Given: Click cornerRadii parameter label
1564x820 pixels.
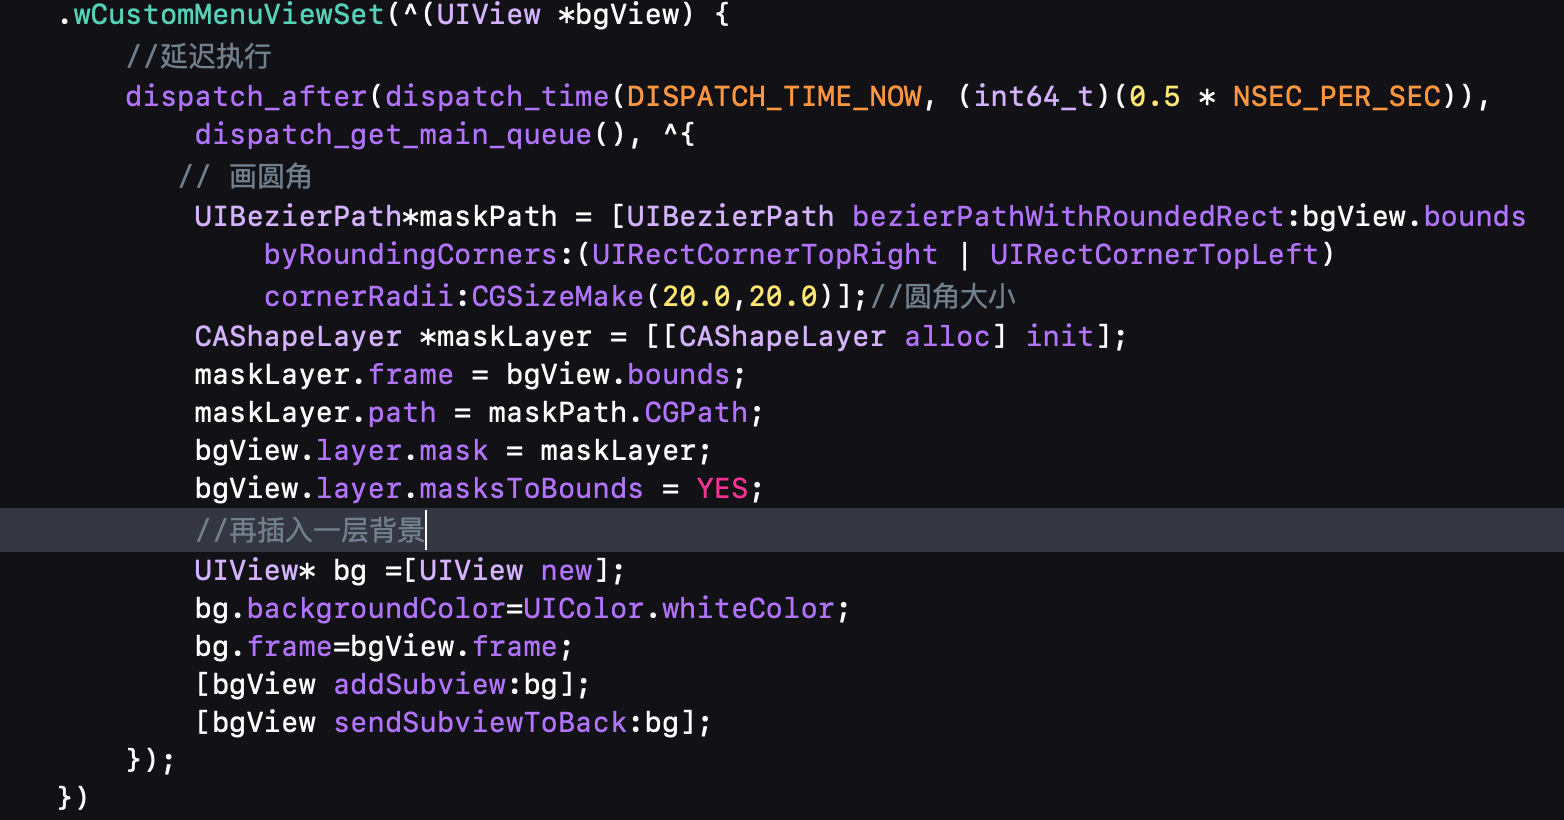Looking at the screenshot, I should pos(359,297).
